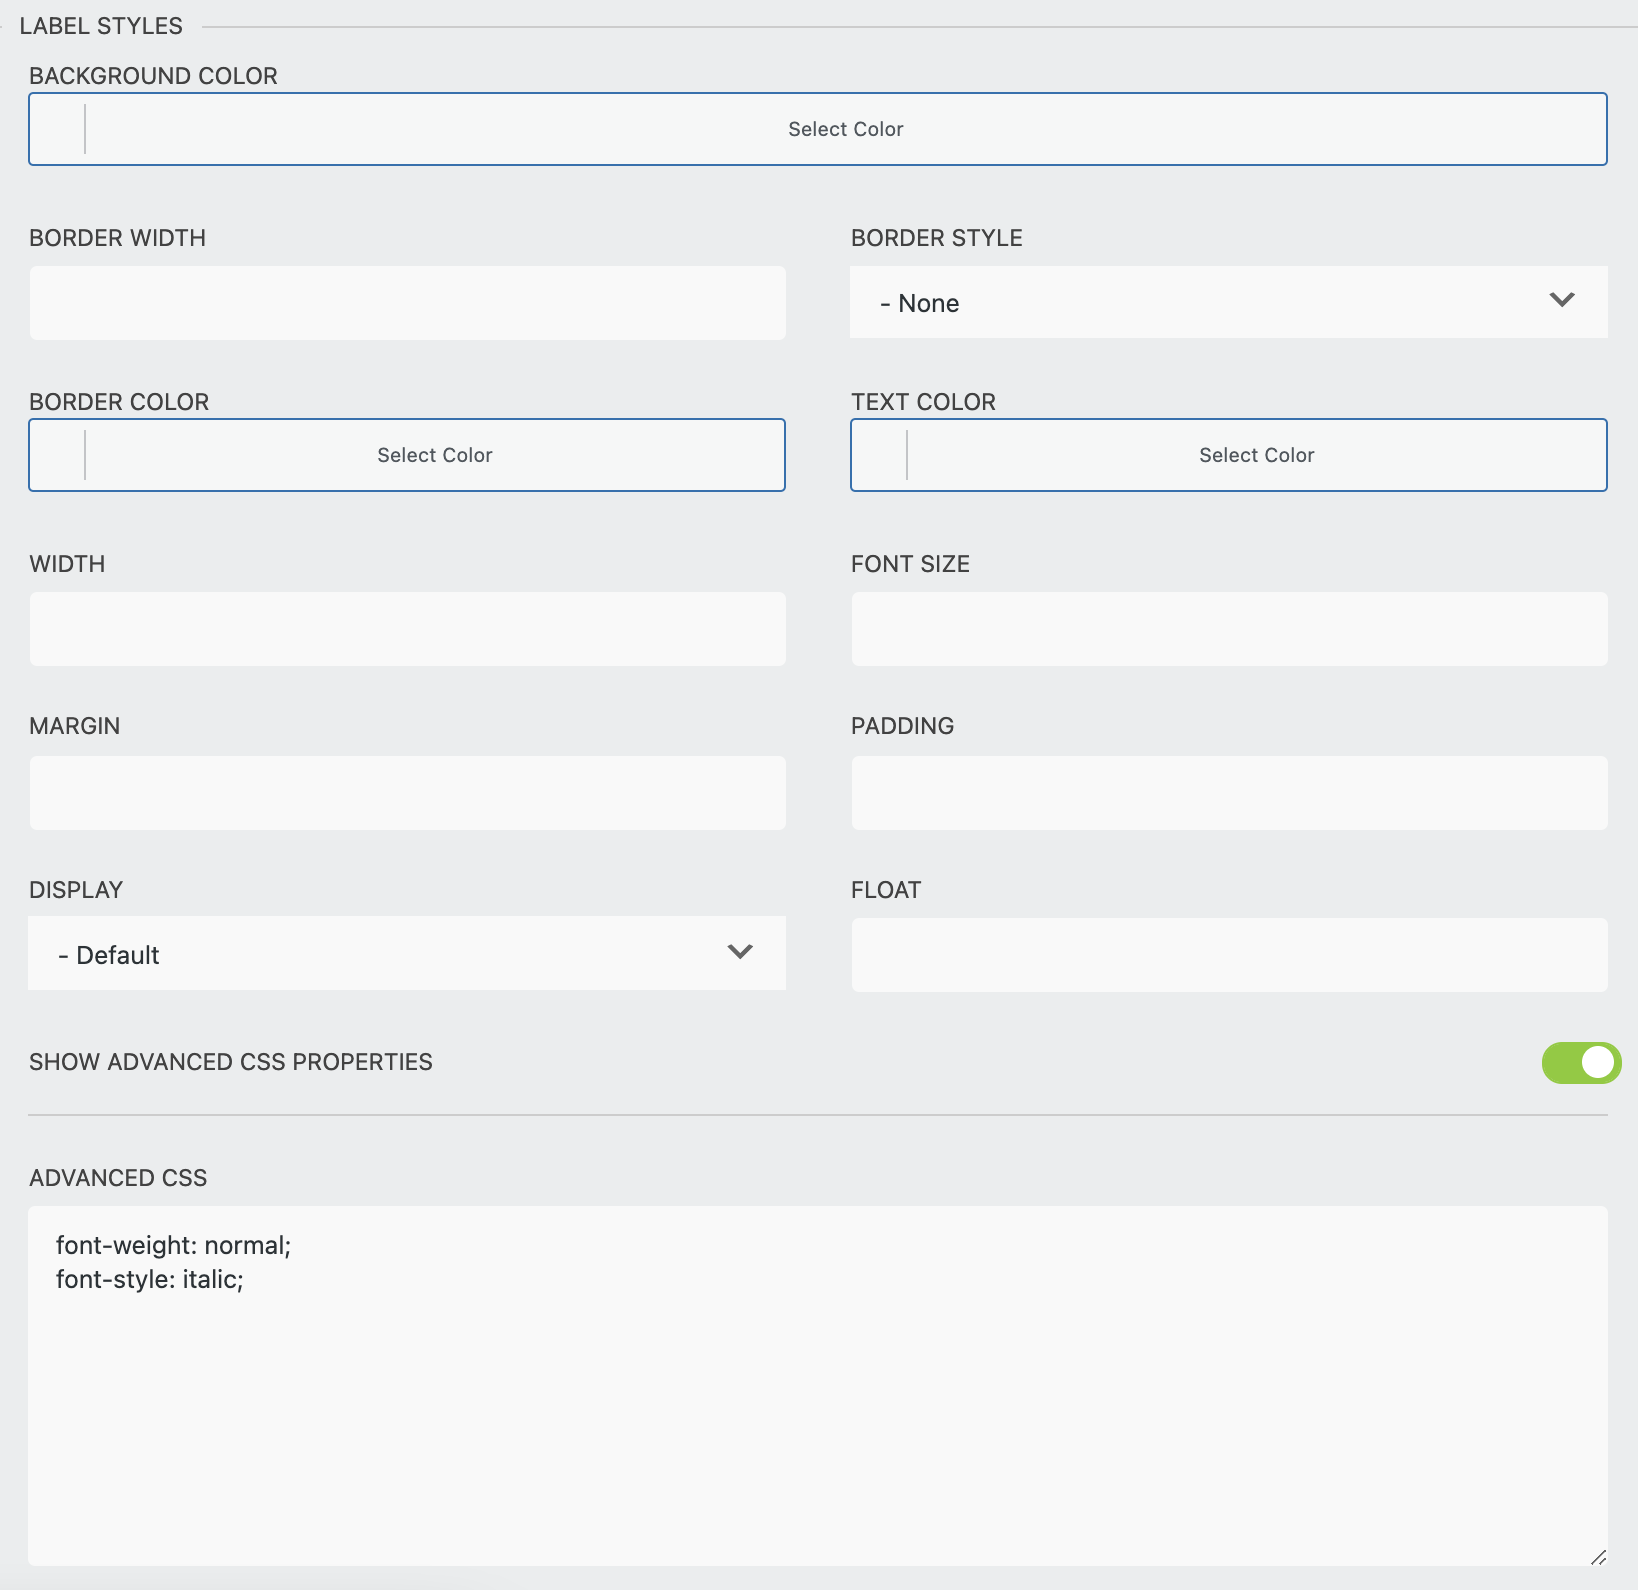Click inside the Float field

[x=1228, y=955]
